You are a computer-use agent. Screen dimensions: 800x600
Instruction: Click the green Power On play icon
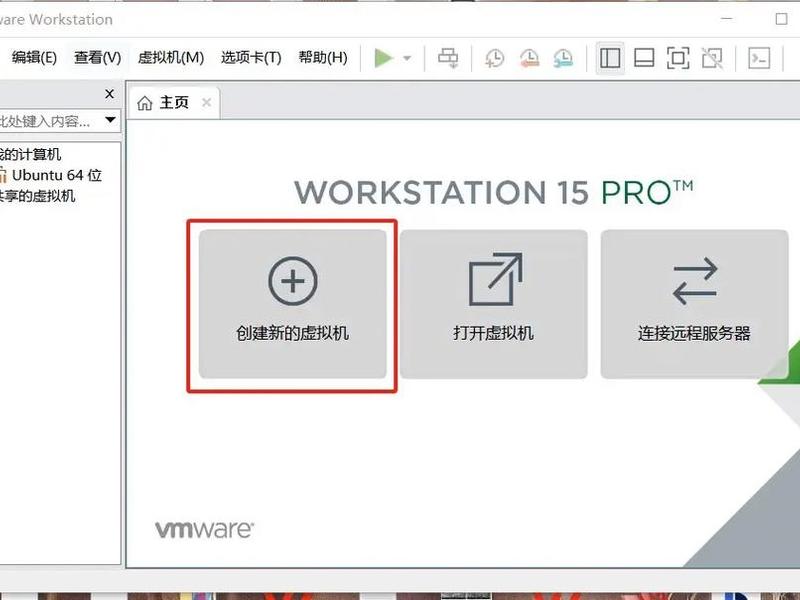384,58
